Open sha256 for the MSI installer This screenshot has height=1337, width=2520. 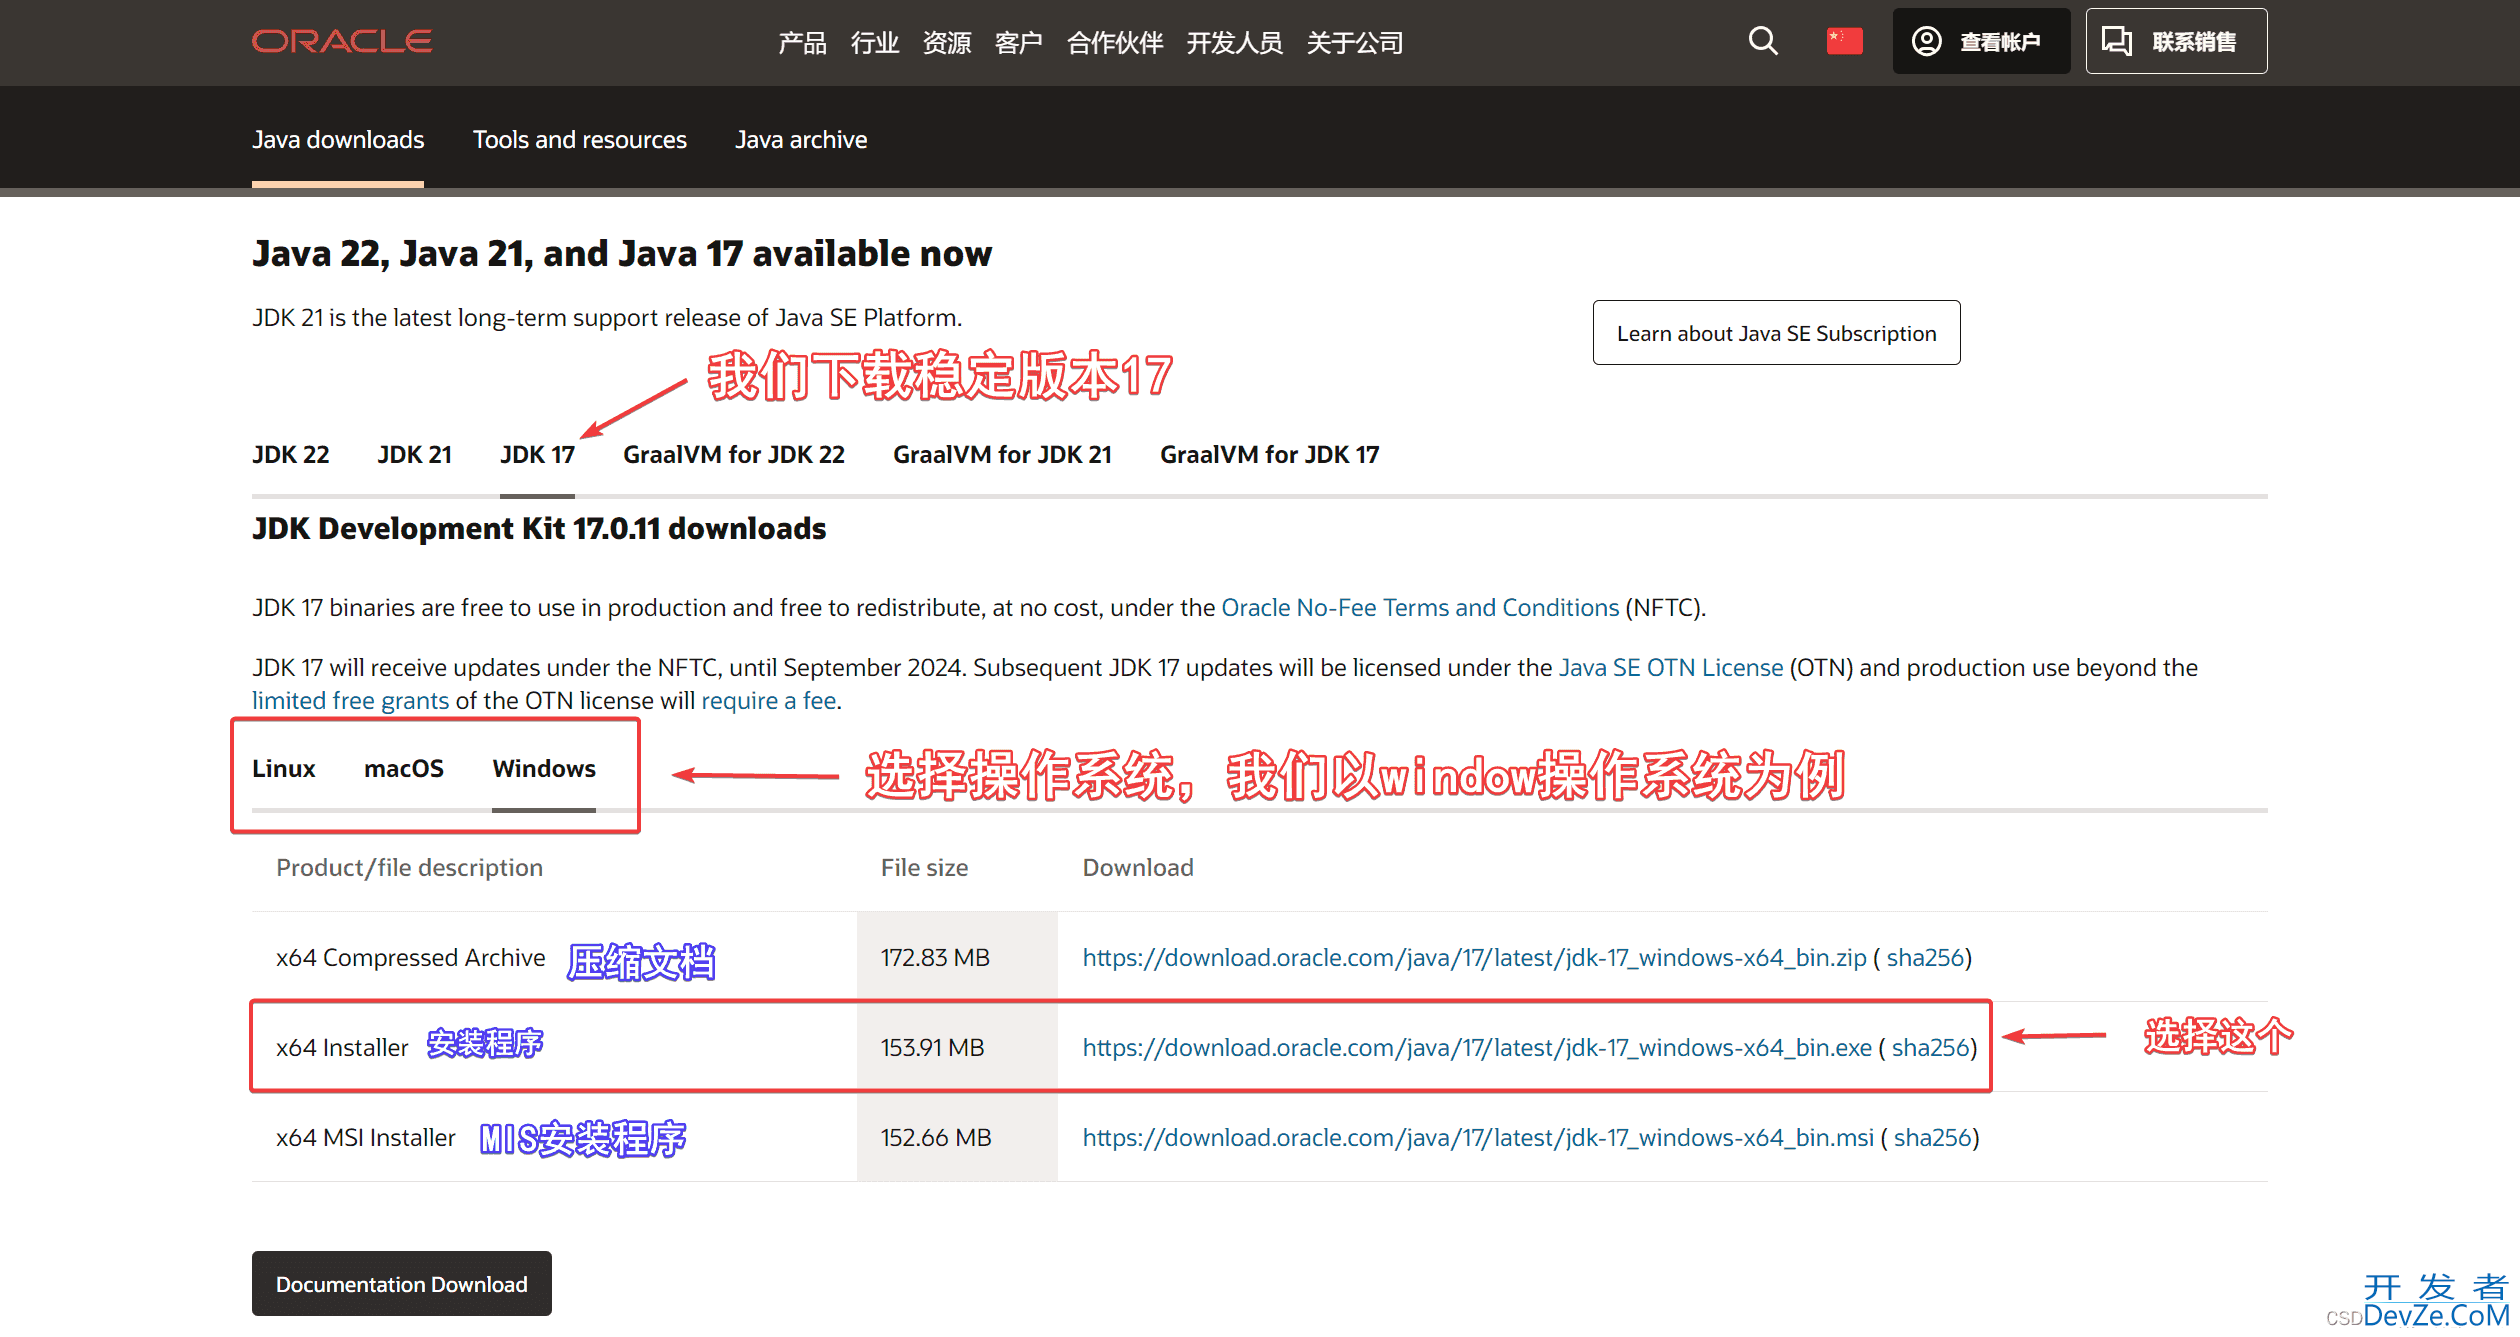(1932, 1138)
